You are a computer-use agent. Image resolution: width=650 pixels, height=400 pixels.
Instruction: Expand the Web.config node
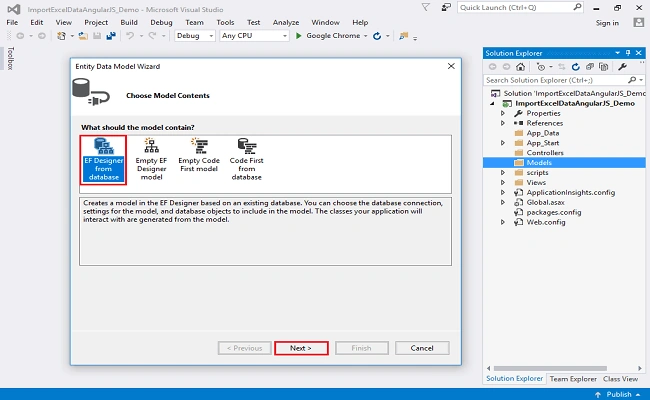coord(503,222)
